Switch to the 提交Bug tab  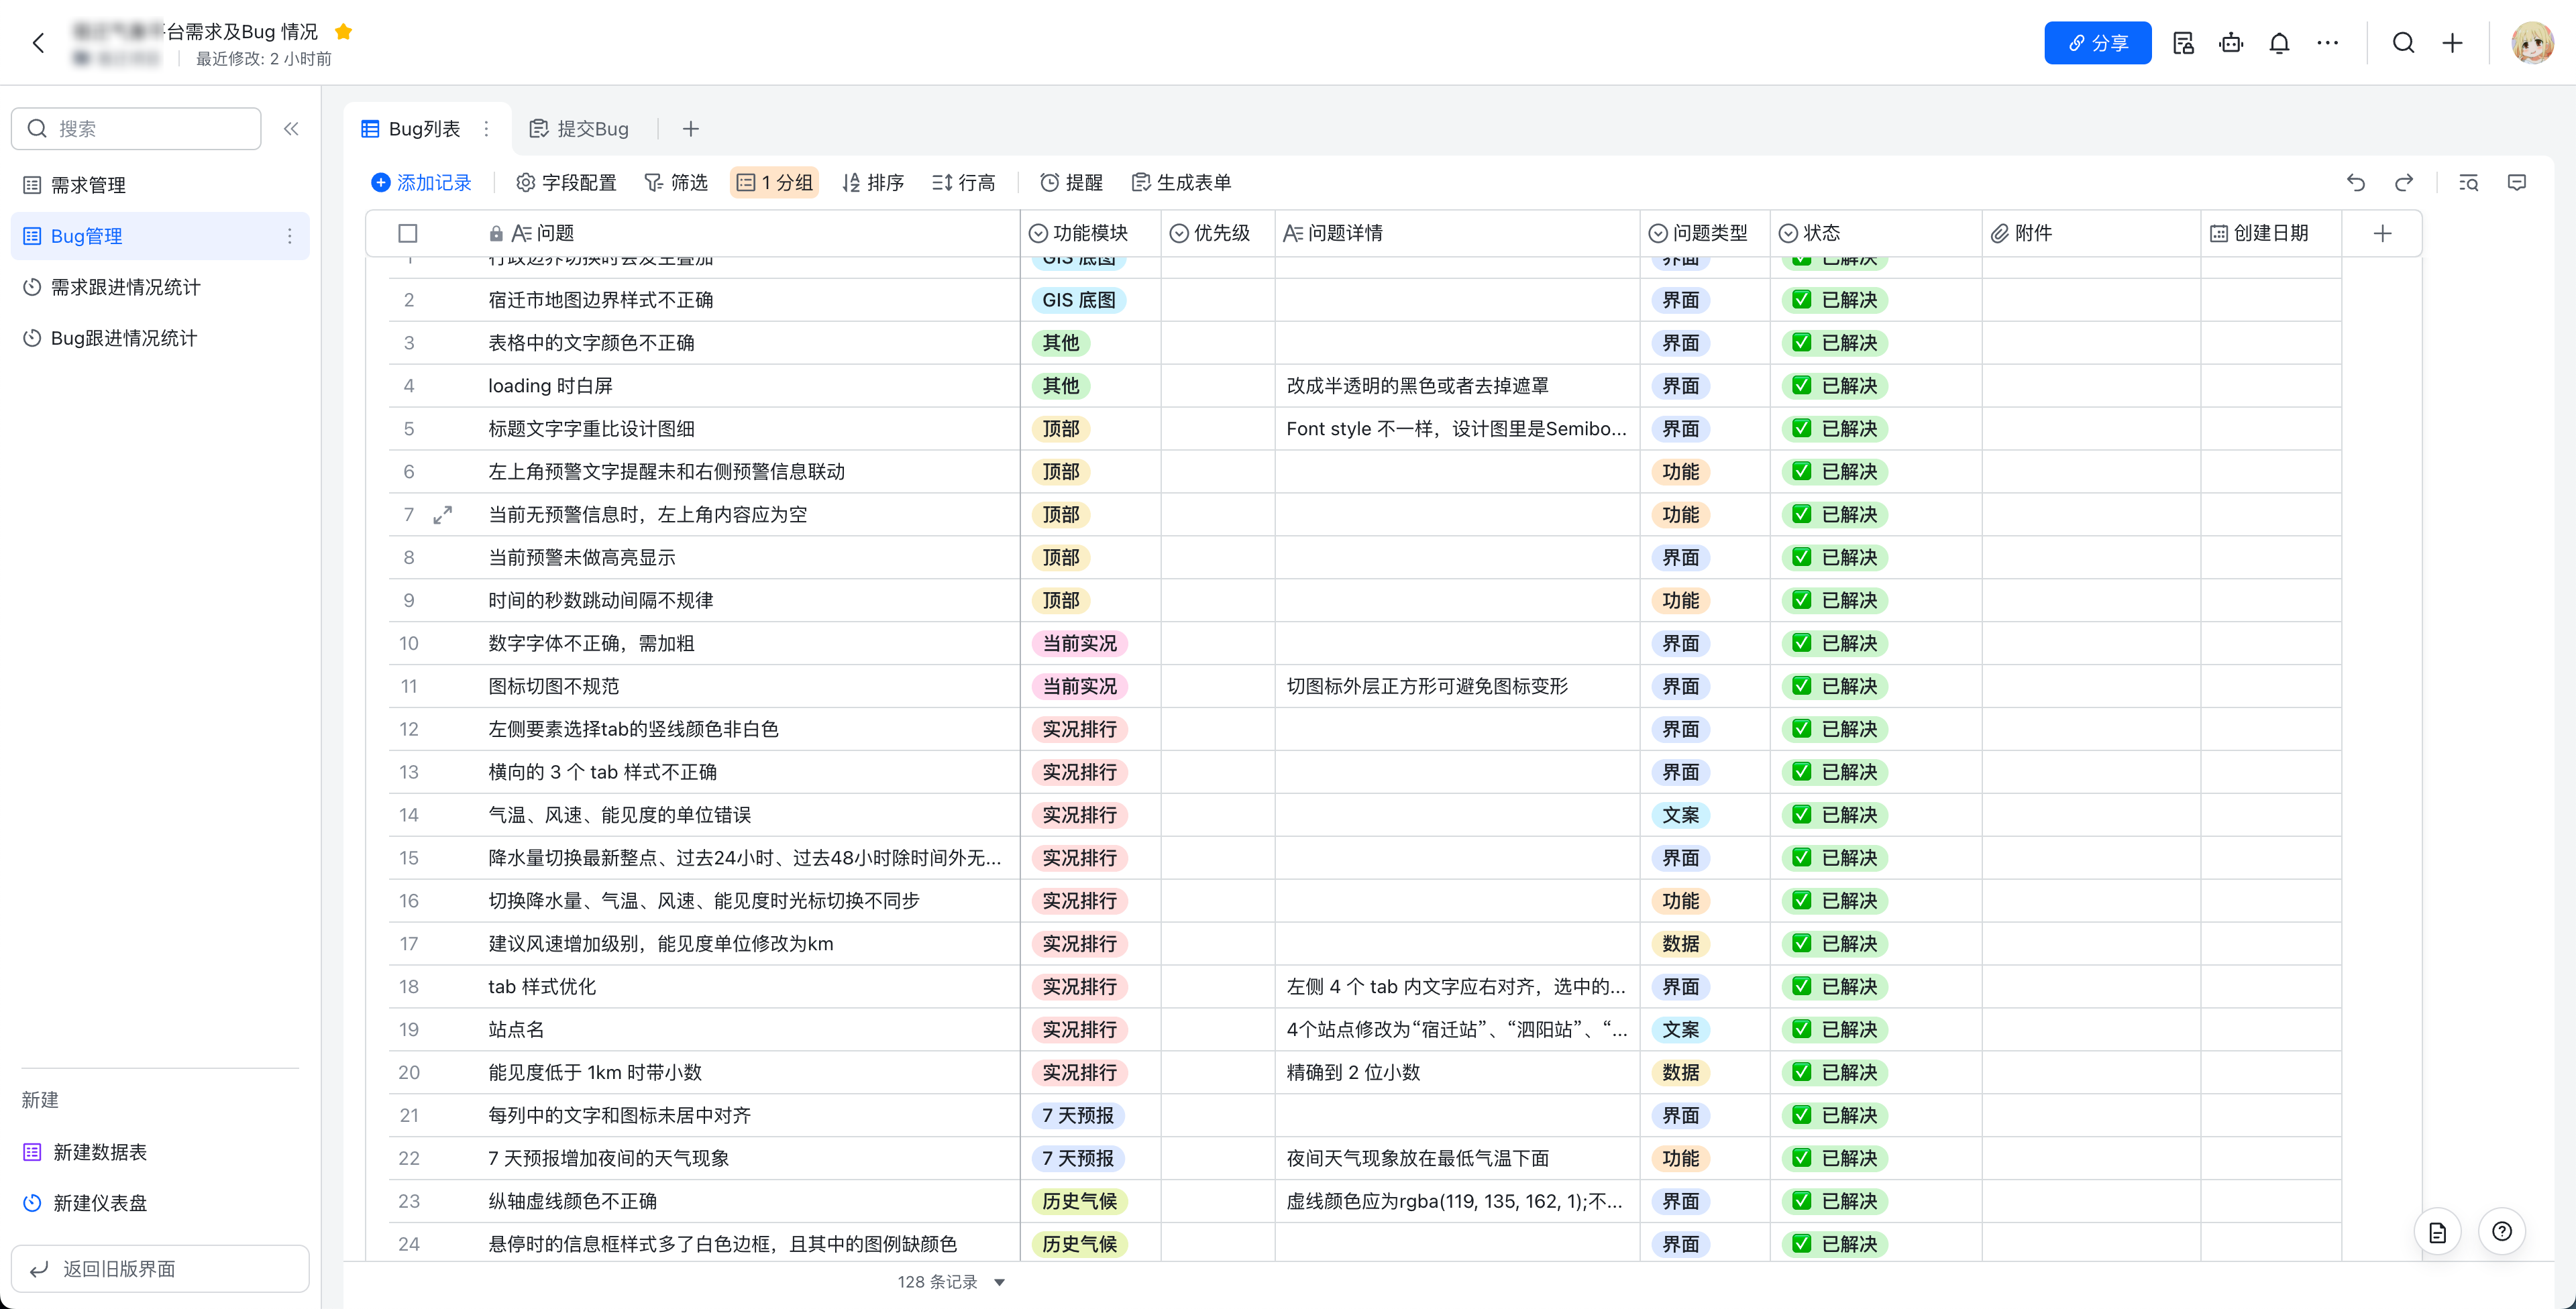[580, 128]
